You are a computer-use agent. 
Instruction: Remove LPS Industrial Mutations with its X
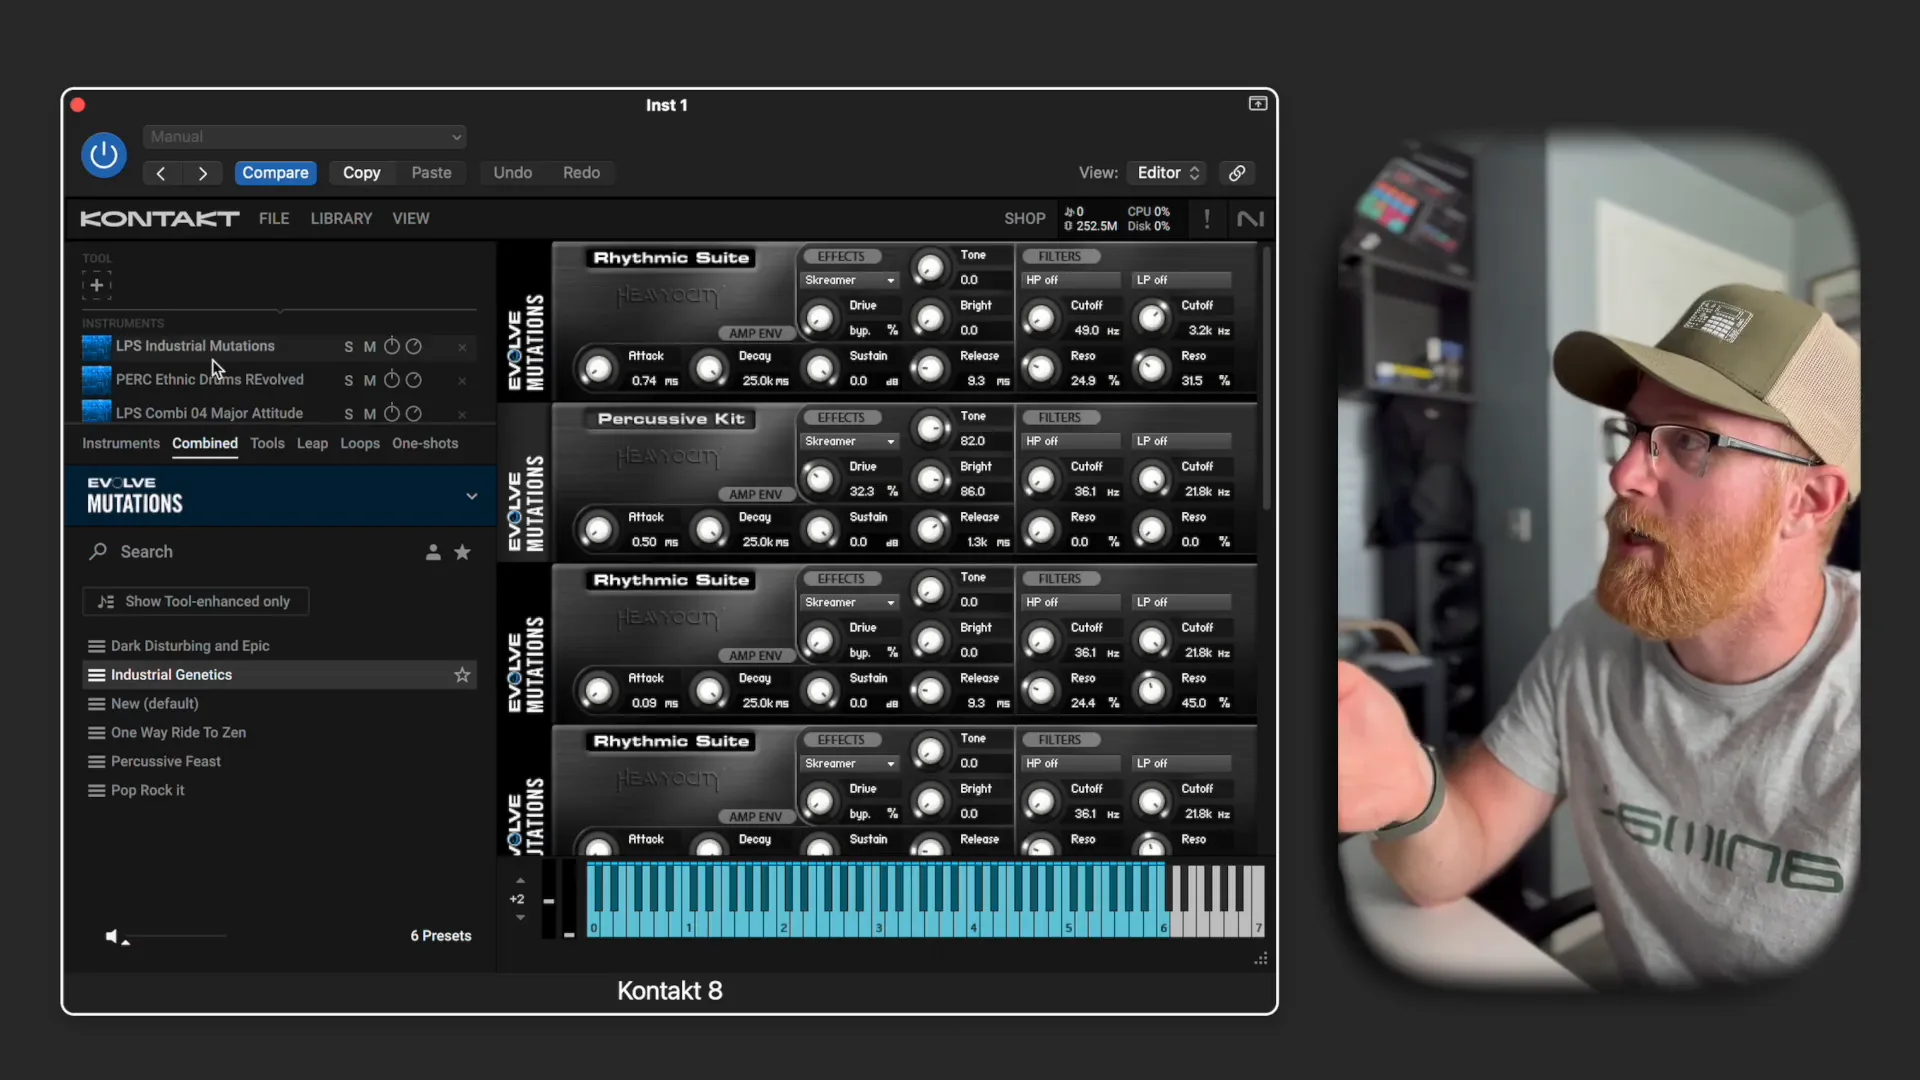coord(462,347)
